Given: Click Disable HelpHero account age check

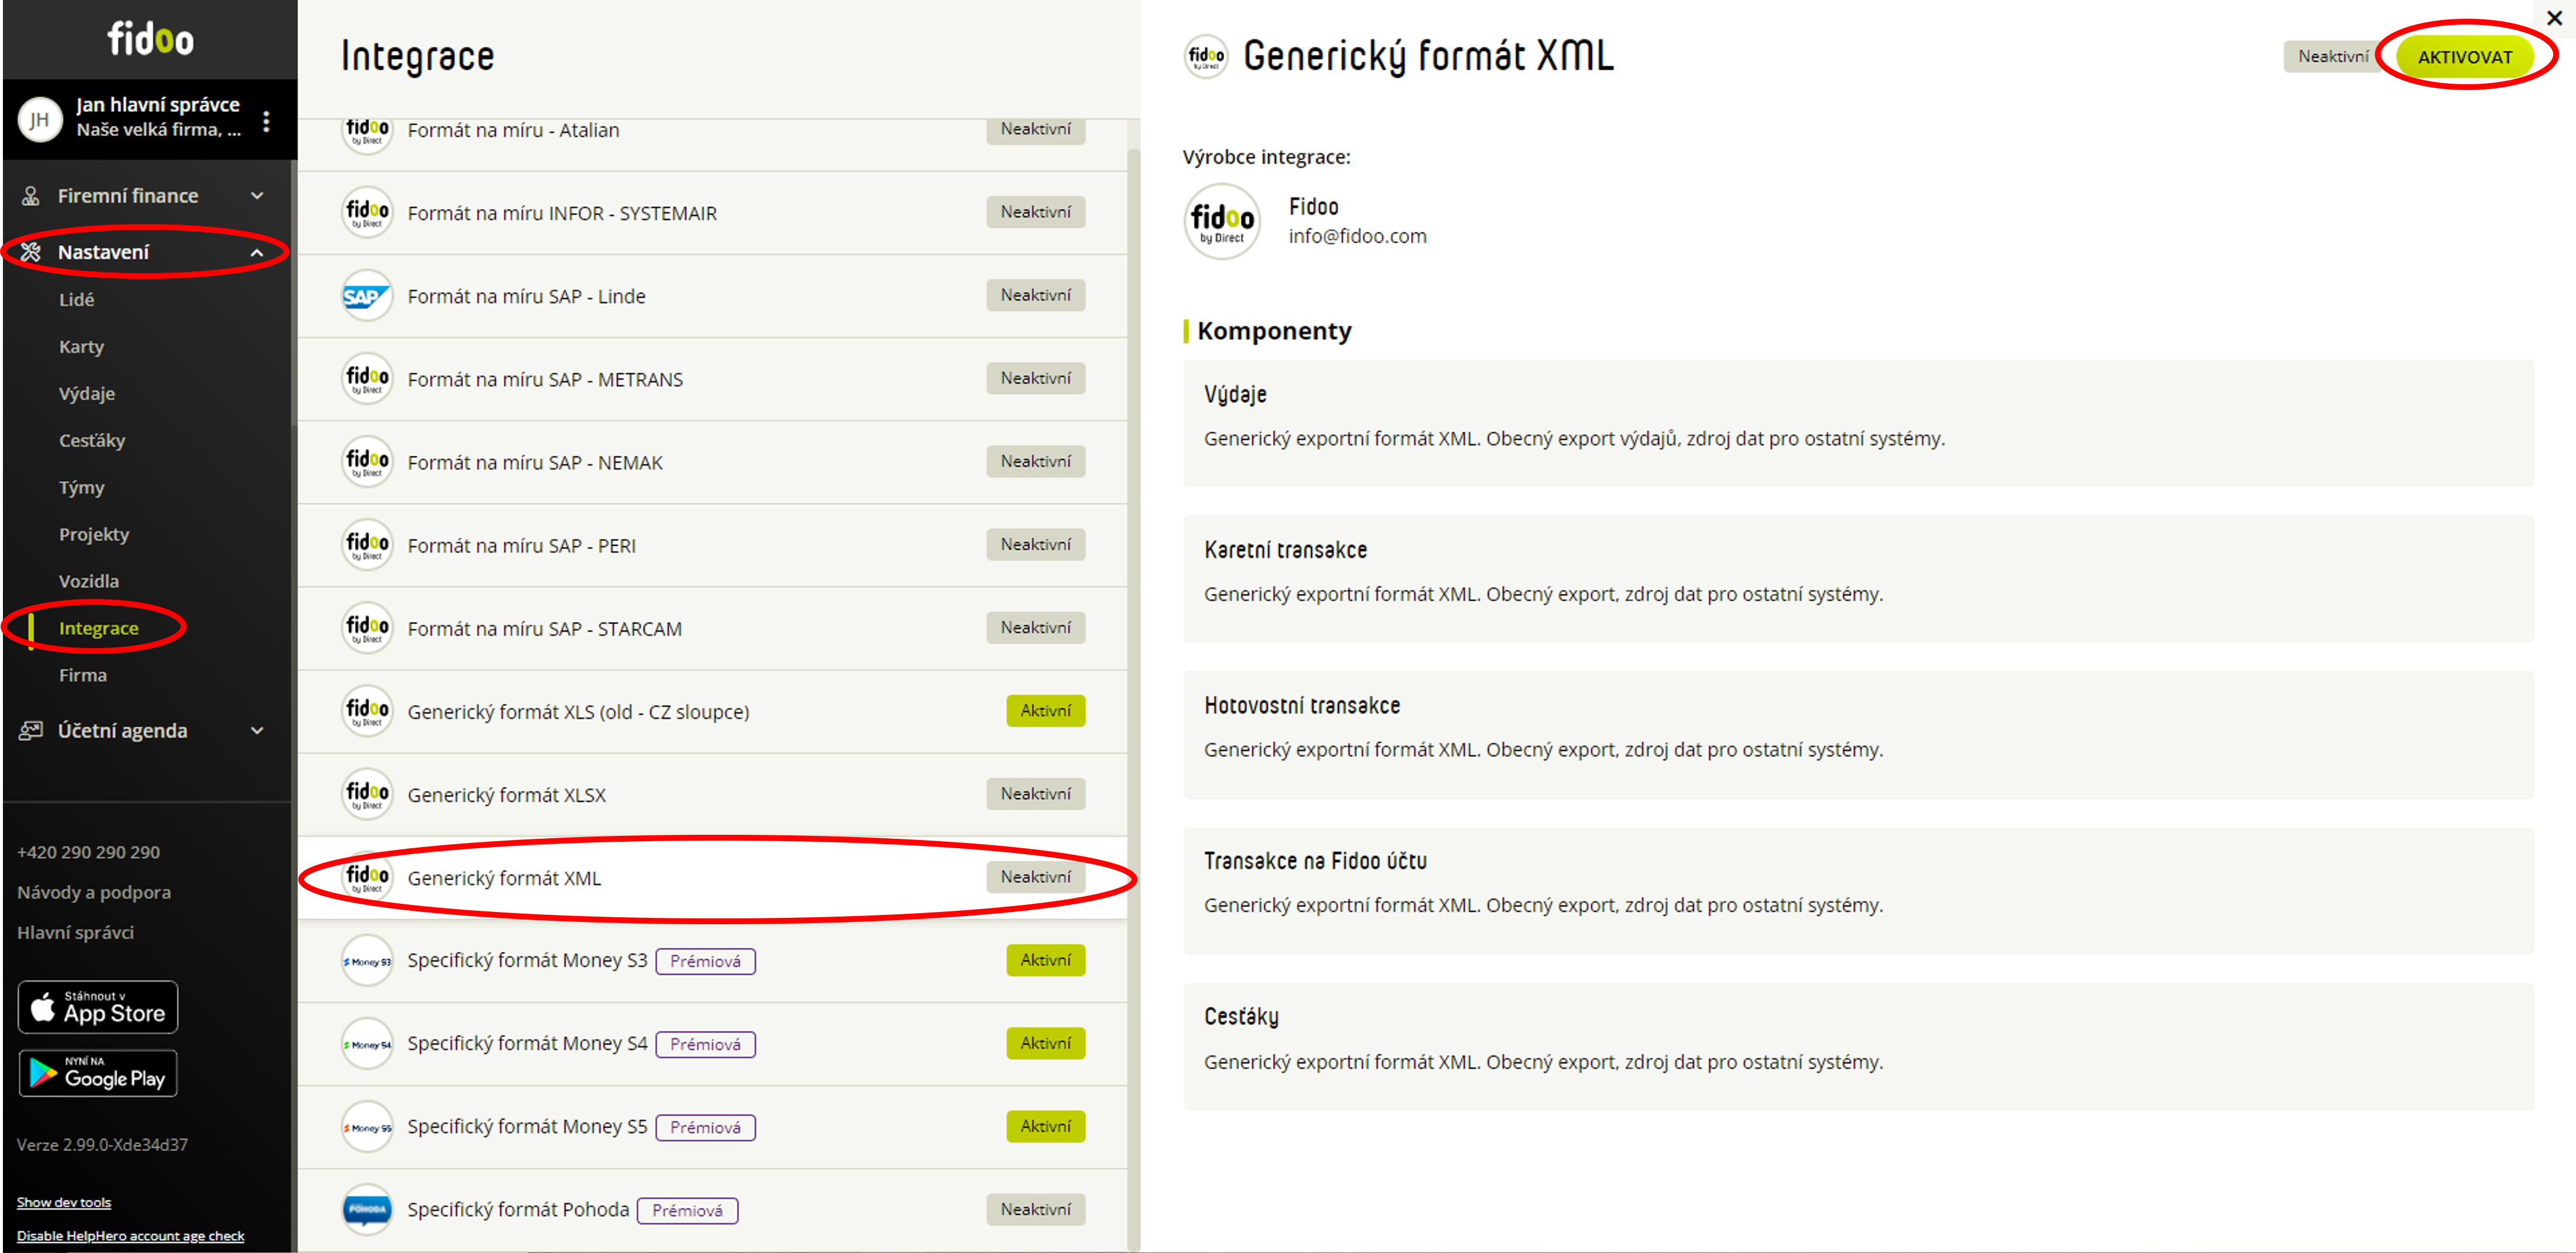Looking at the screenshot, I should tap(130, 1236).
